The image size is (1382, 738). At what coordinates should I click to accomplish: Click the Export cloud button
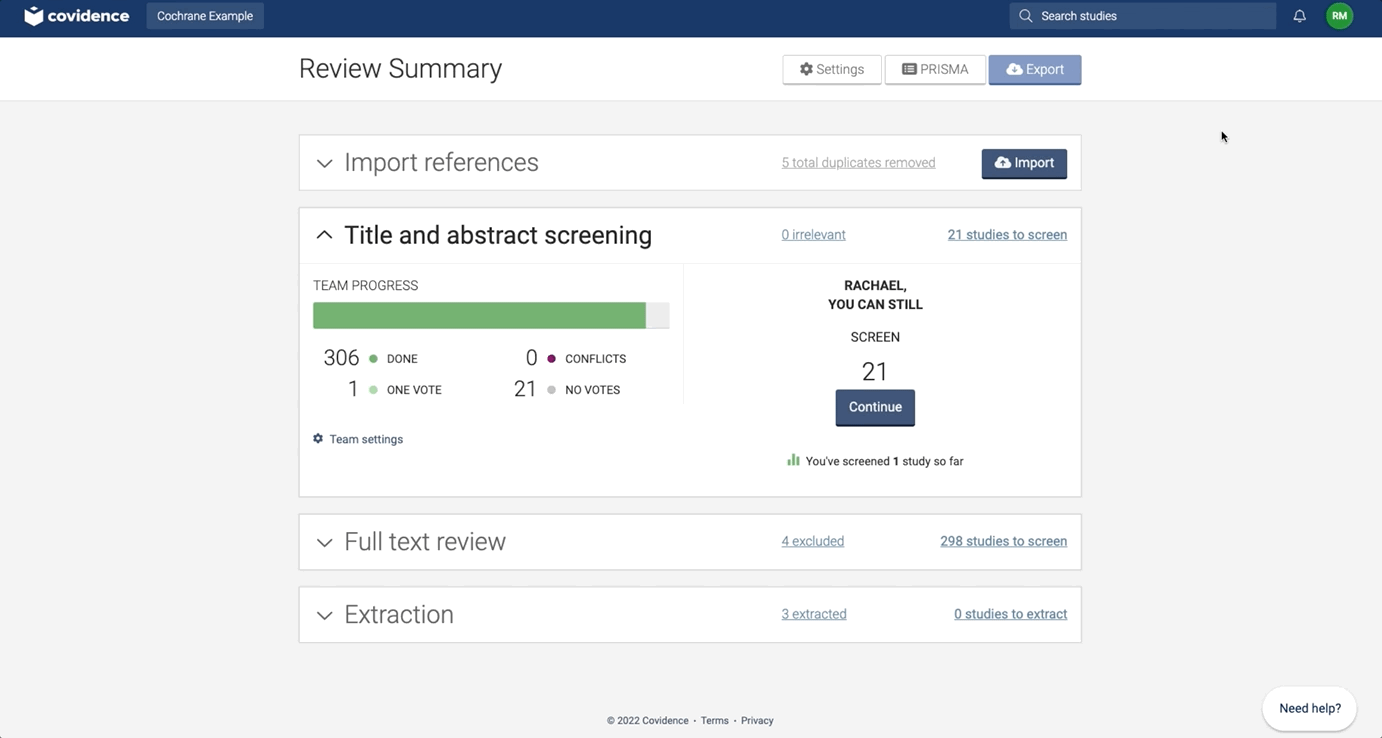pyautogui.click(x=1034, y=69)
